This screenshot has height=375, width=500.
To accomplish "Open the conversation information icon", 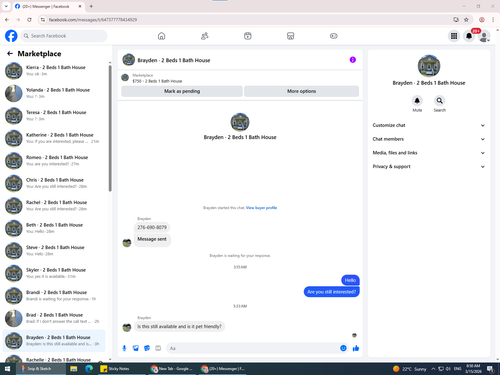I will 353,60.
